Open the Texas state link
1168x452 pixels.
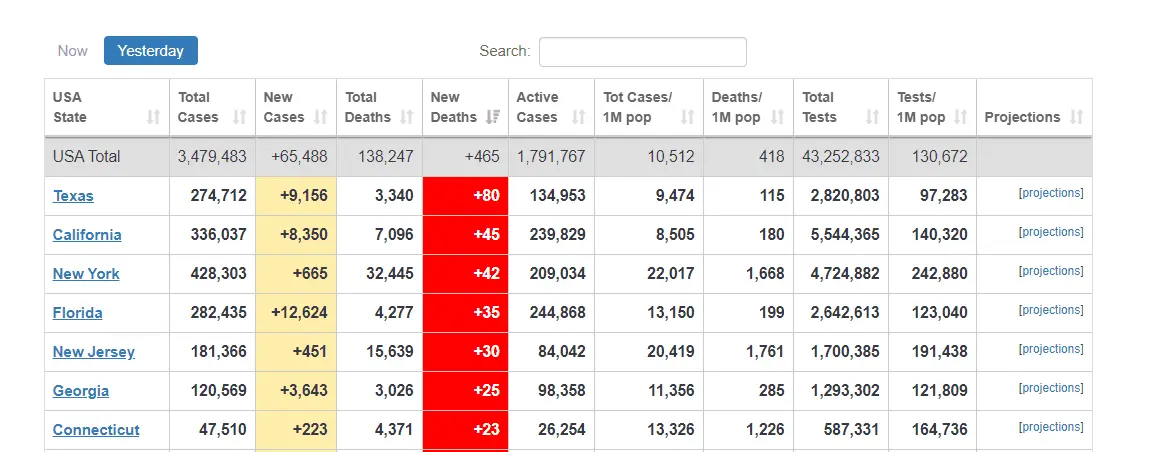(73, 196)
